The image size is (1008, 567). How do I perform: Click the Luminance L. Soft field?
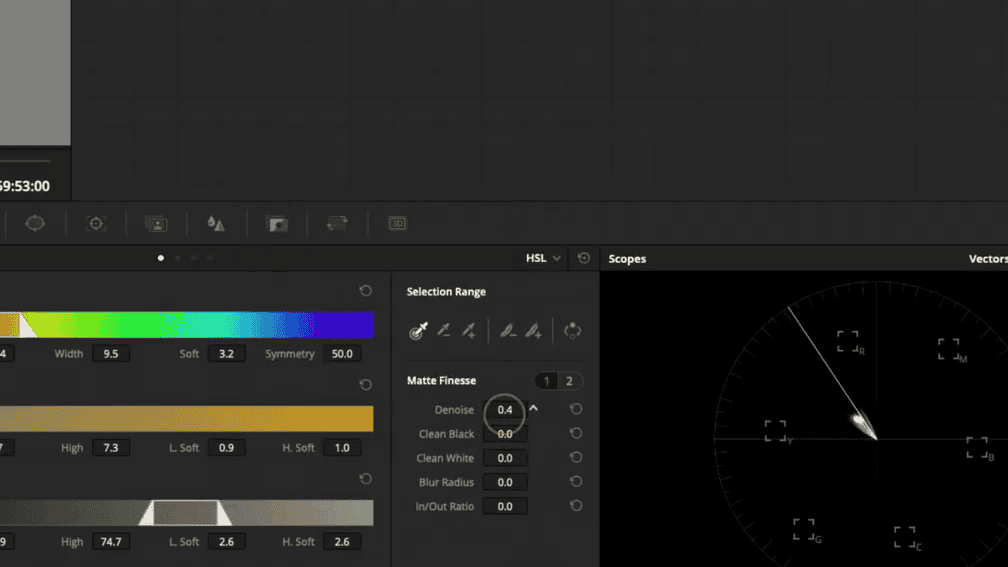[x=226, y=542]
